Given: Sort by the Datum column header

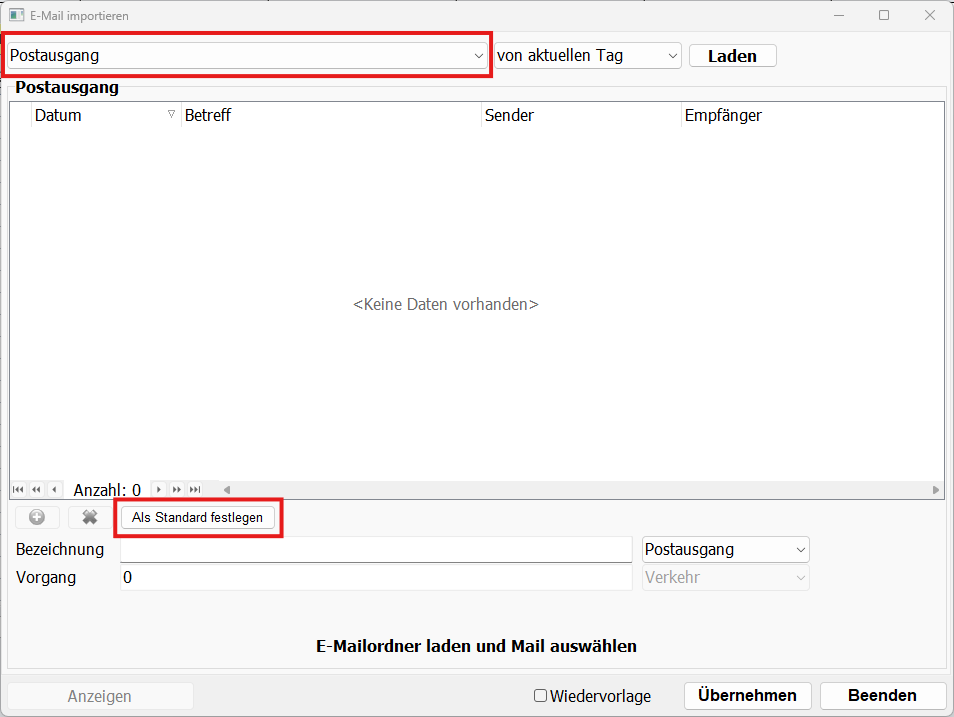Looking at the screenshot, I should [100, 115].
